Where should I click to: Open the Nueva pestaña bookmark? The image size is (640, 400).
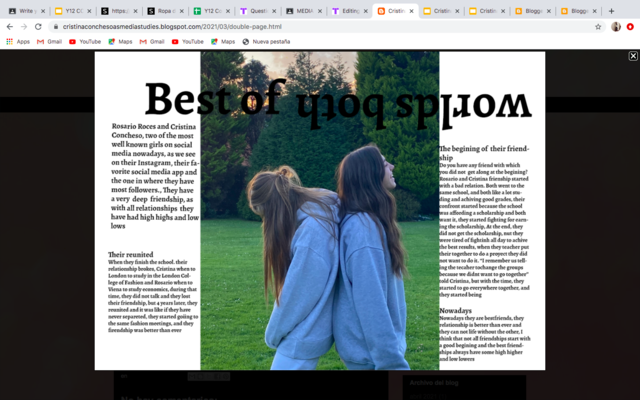266,42
